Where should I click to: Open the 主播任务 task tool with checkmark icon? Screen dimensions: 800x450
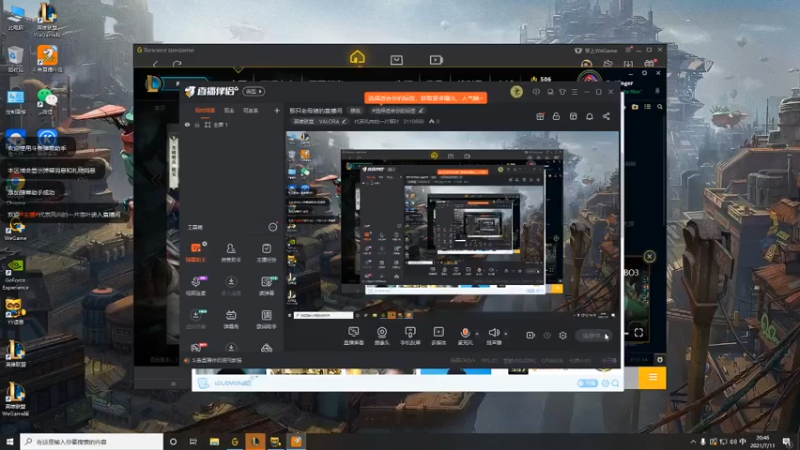(x=266, y=252)
